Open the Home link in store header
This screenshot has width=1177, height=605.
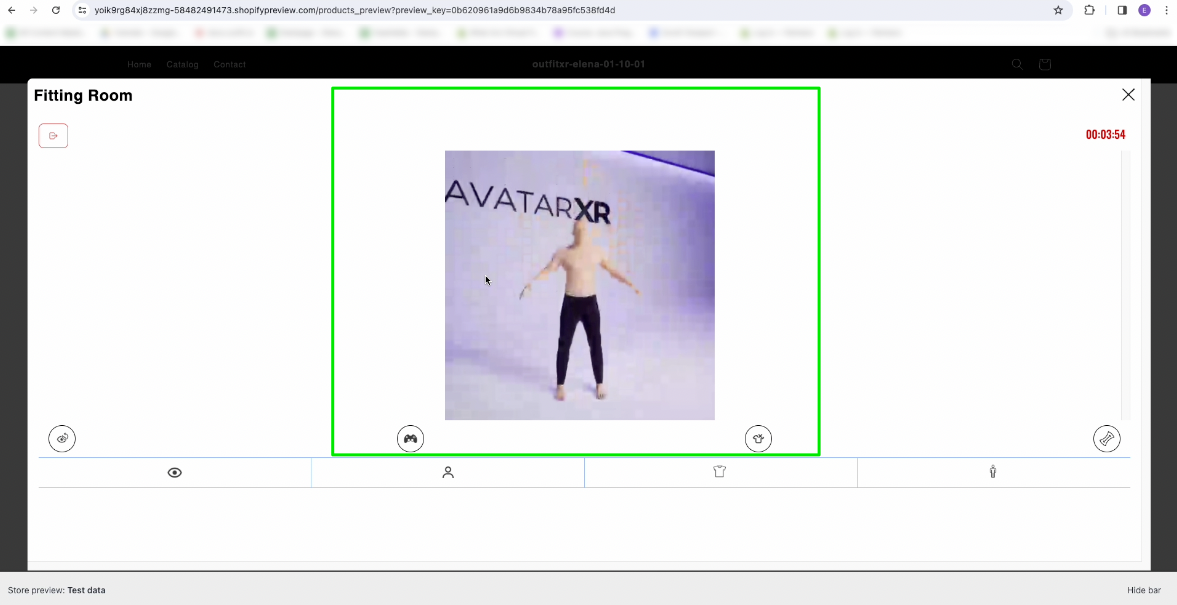140,65
